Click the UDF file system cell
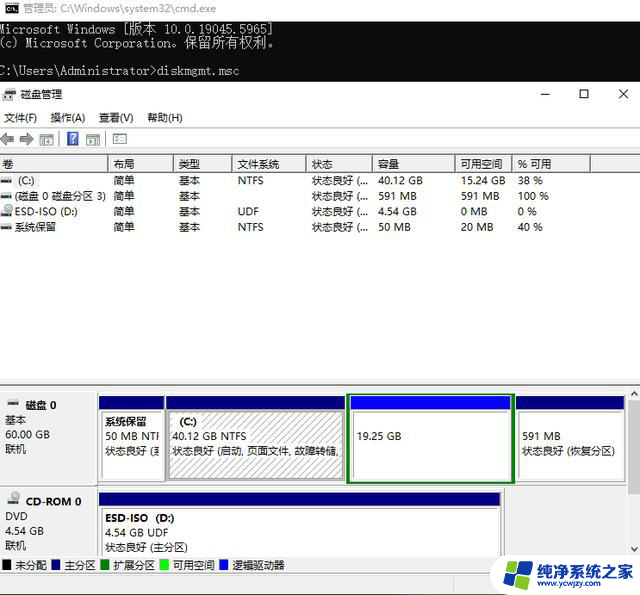This screenshot has width=640, height=595. click(248, 211)
